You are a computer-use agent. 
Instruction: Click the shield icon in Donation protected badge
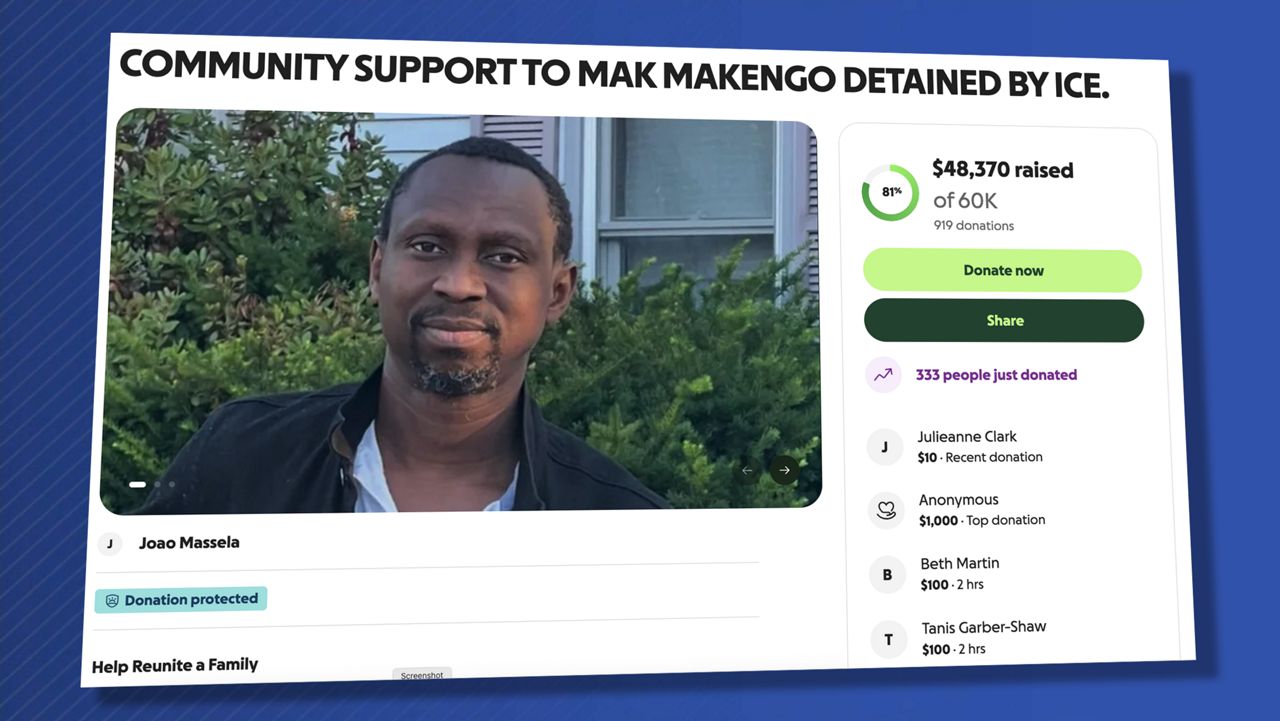[x=112, y=601]
